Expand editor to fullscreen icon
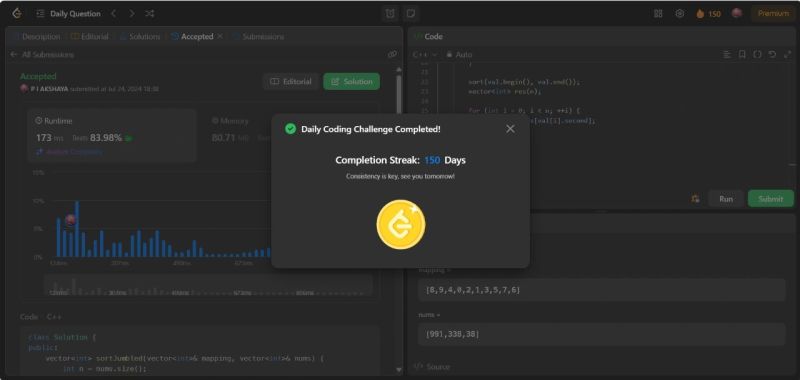800x380 pixels. coord(787,55)
